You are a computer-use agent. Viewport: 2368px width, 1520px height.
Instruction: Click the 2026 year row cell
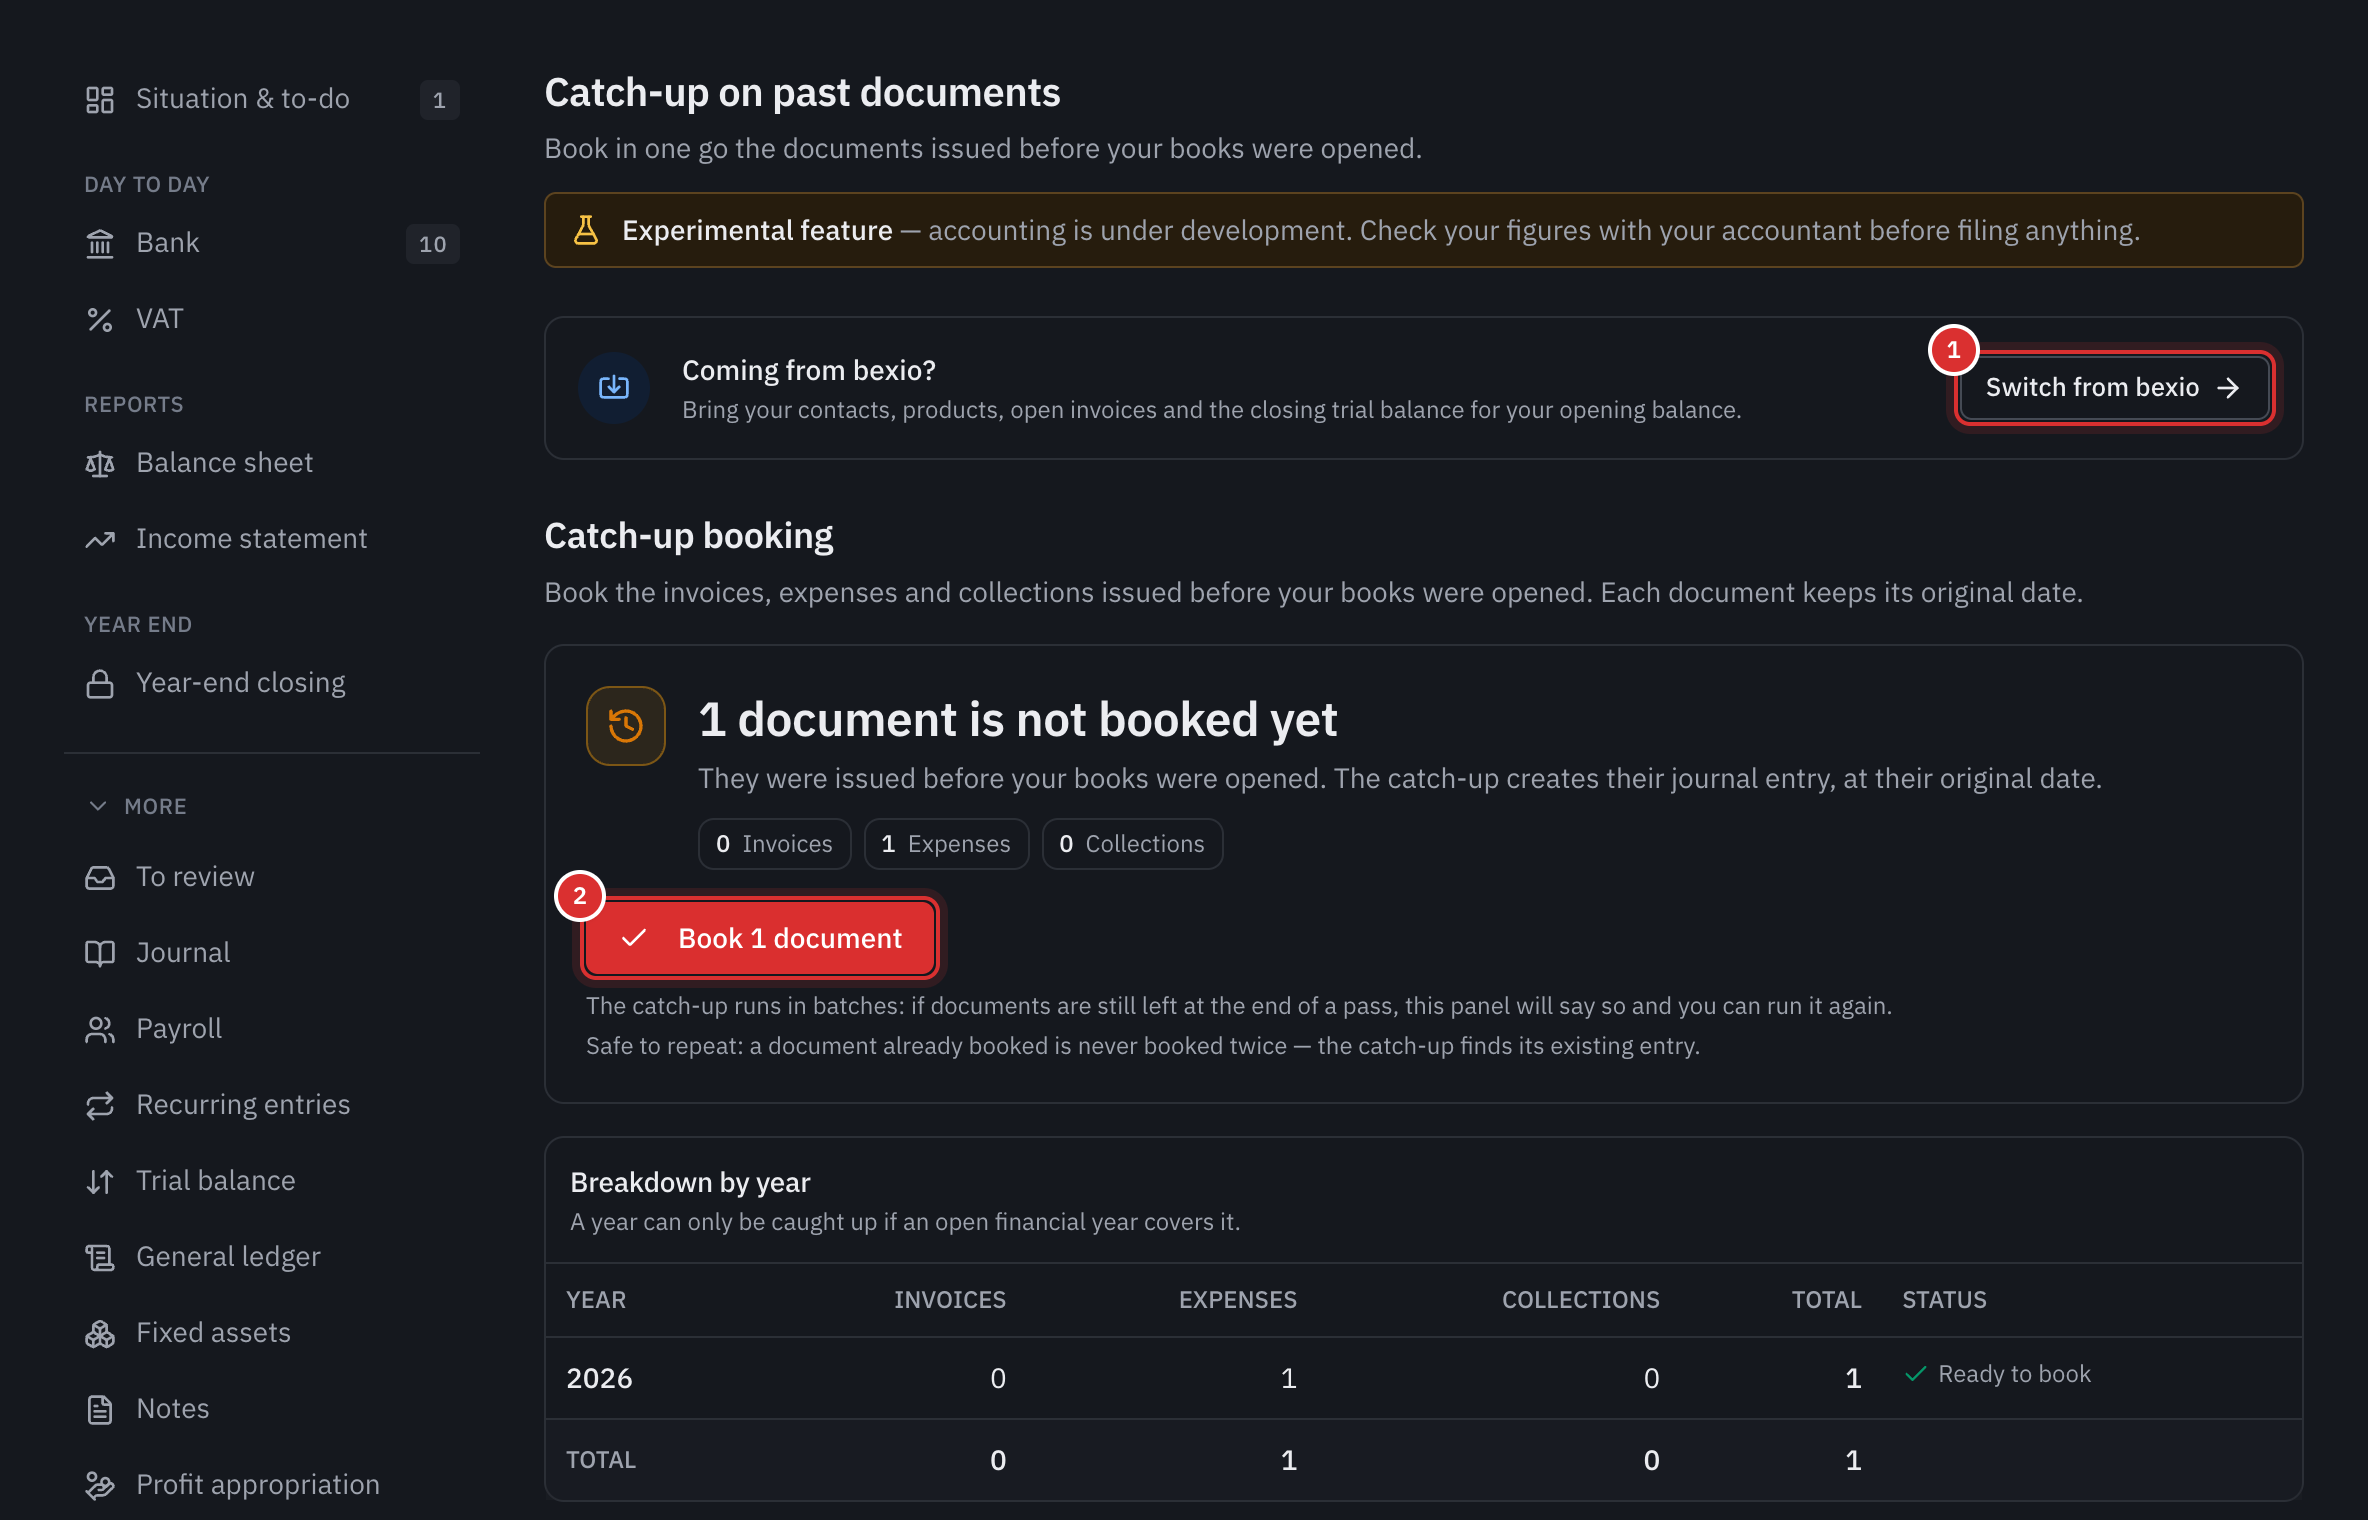(600, 1378)
